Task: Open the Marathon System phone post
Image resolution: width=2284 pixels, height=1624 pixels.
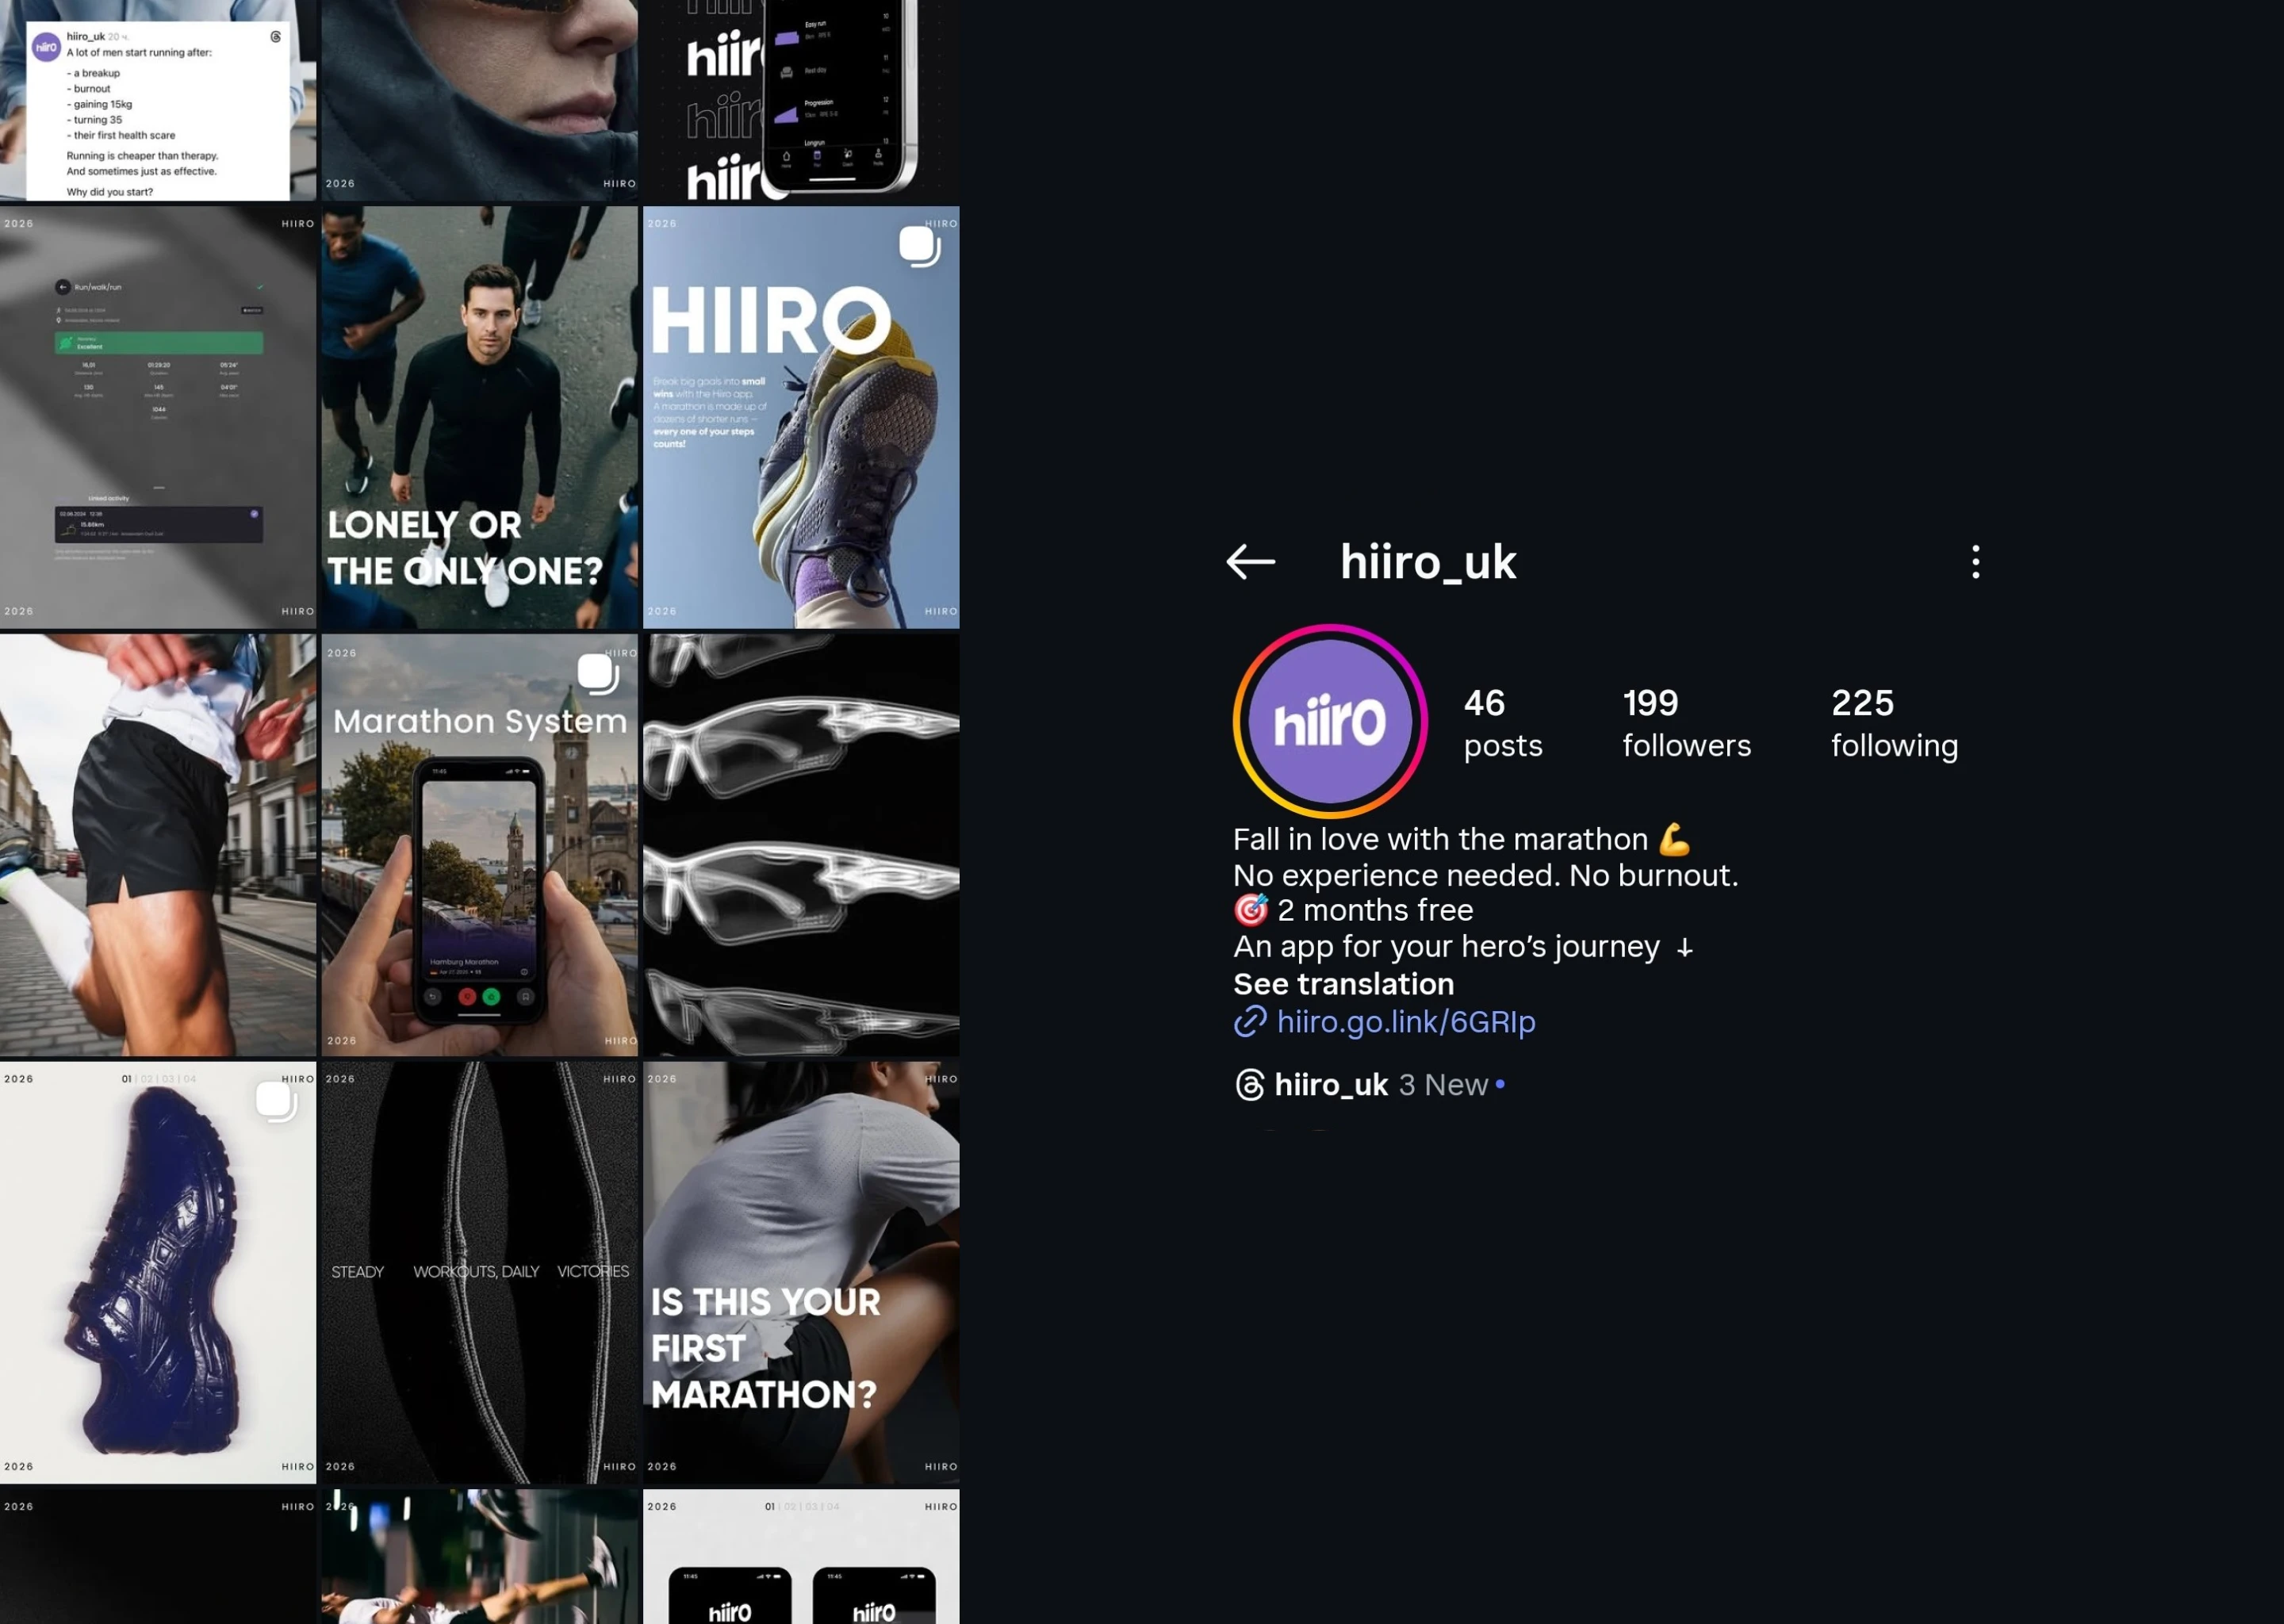Action: tap(480, 845)
